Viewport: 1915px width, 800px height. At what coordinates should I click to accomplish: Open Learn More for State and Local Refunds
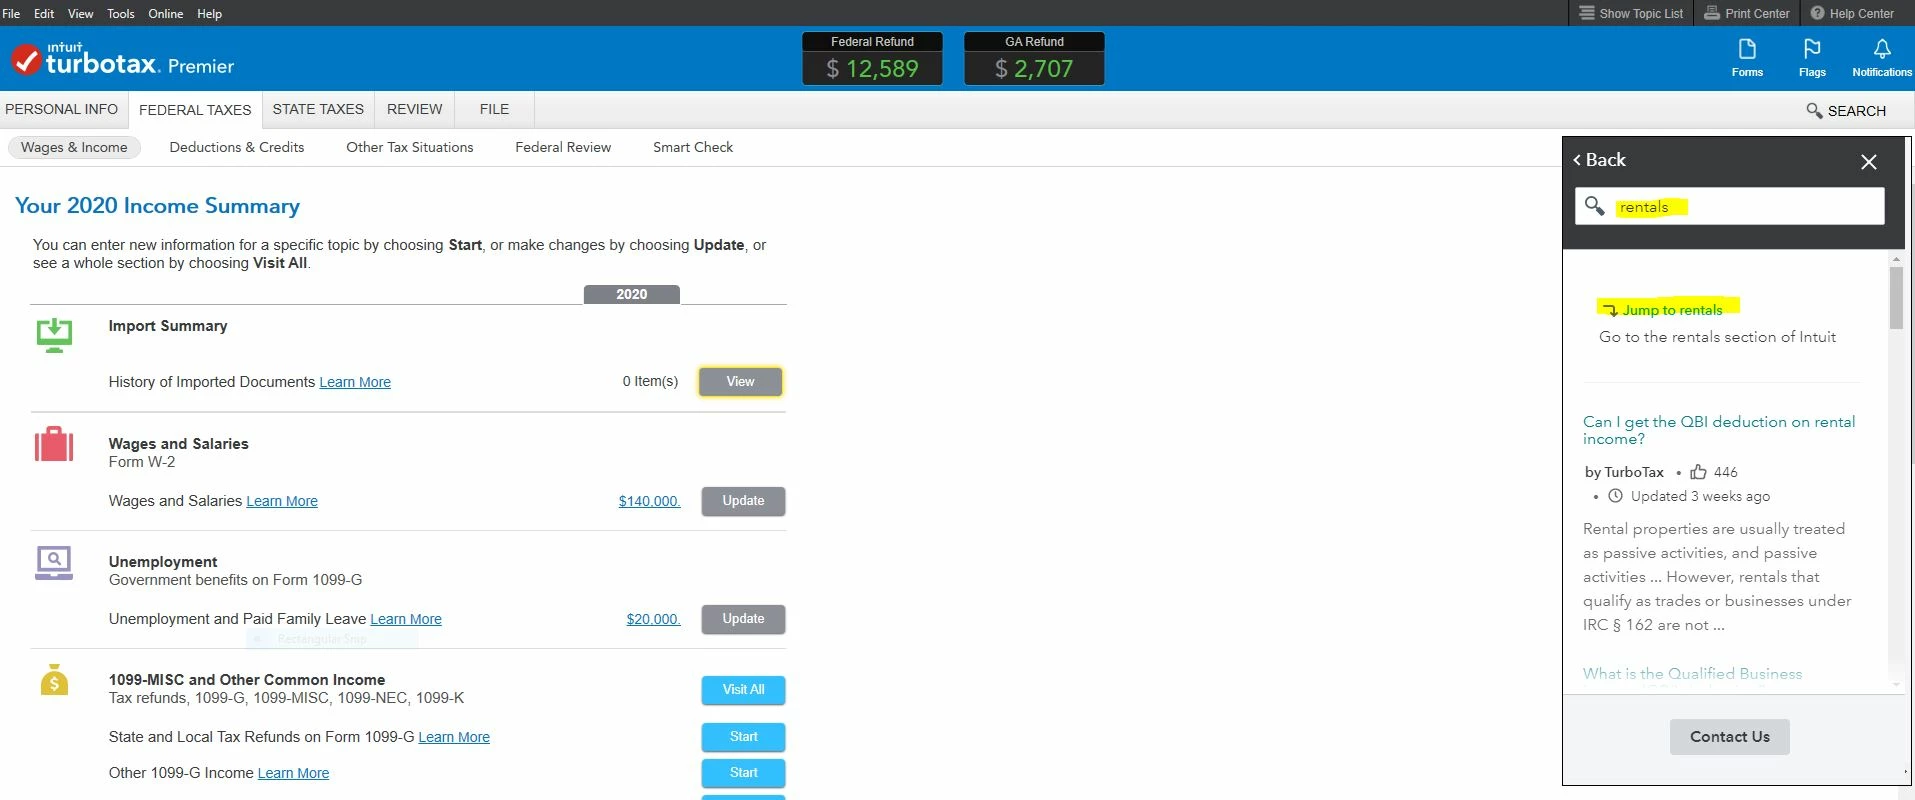click(x=454, y=737)
